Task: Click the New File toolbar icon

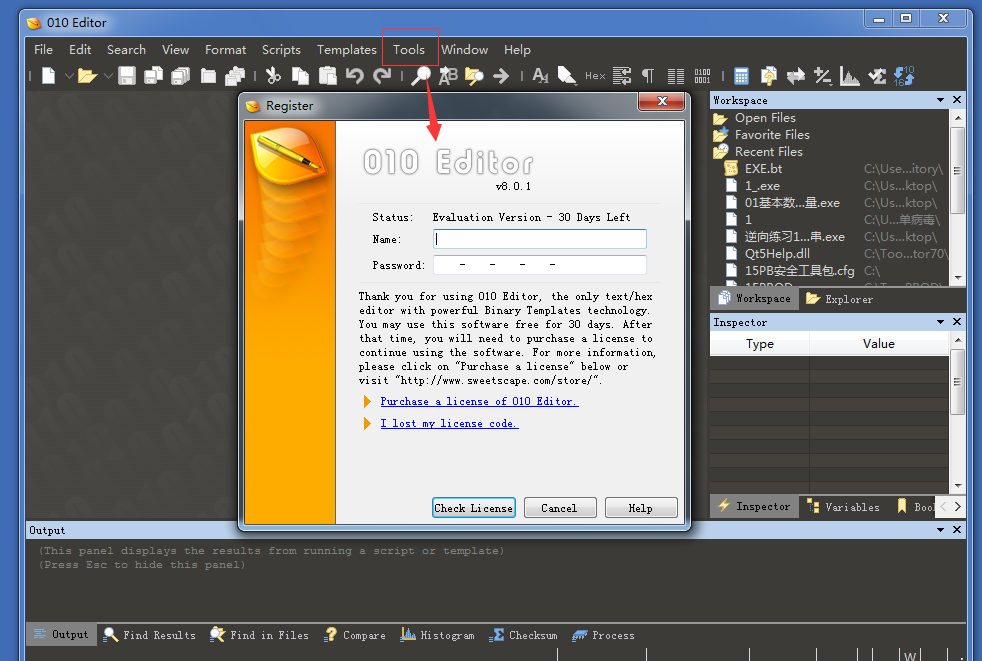Action: coord(48,76)
